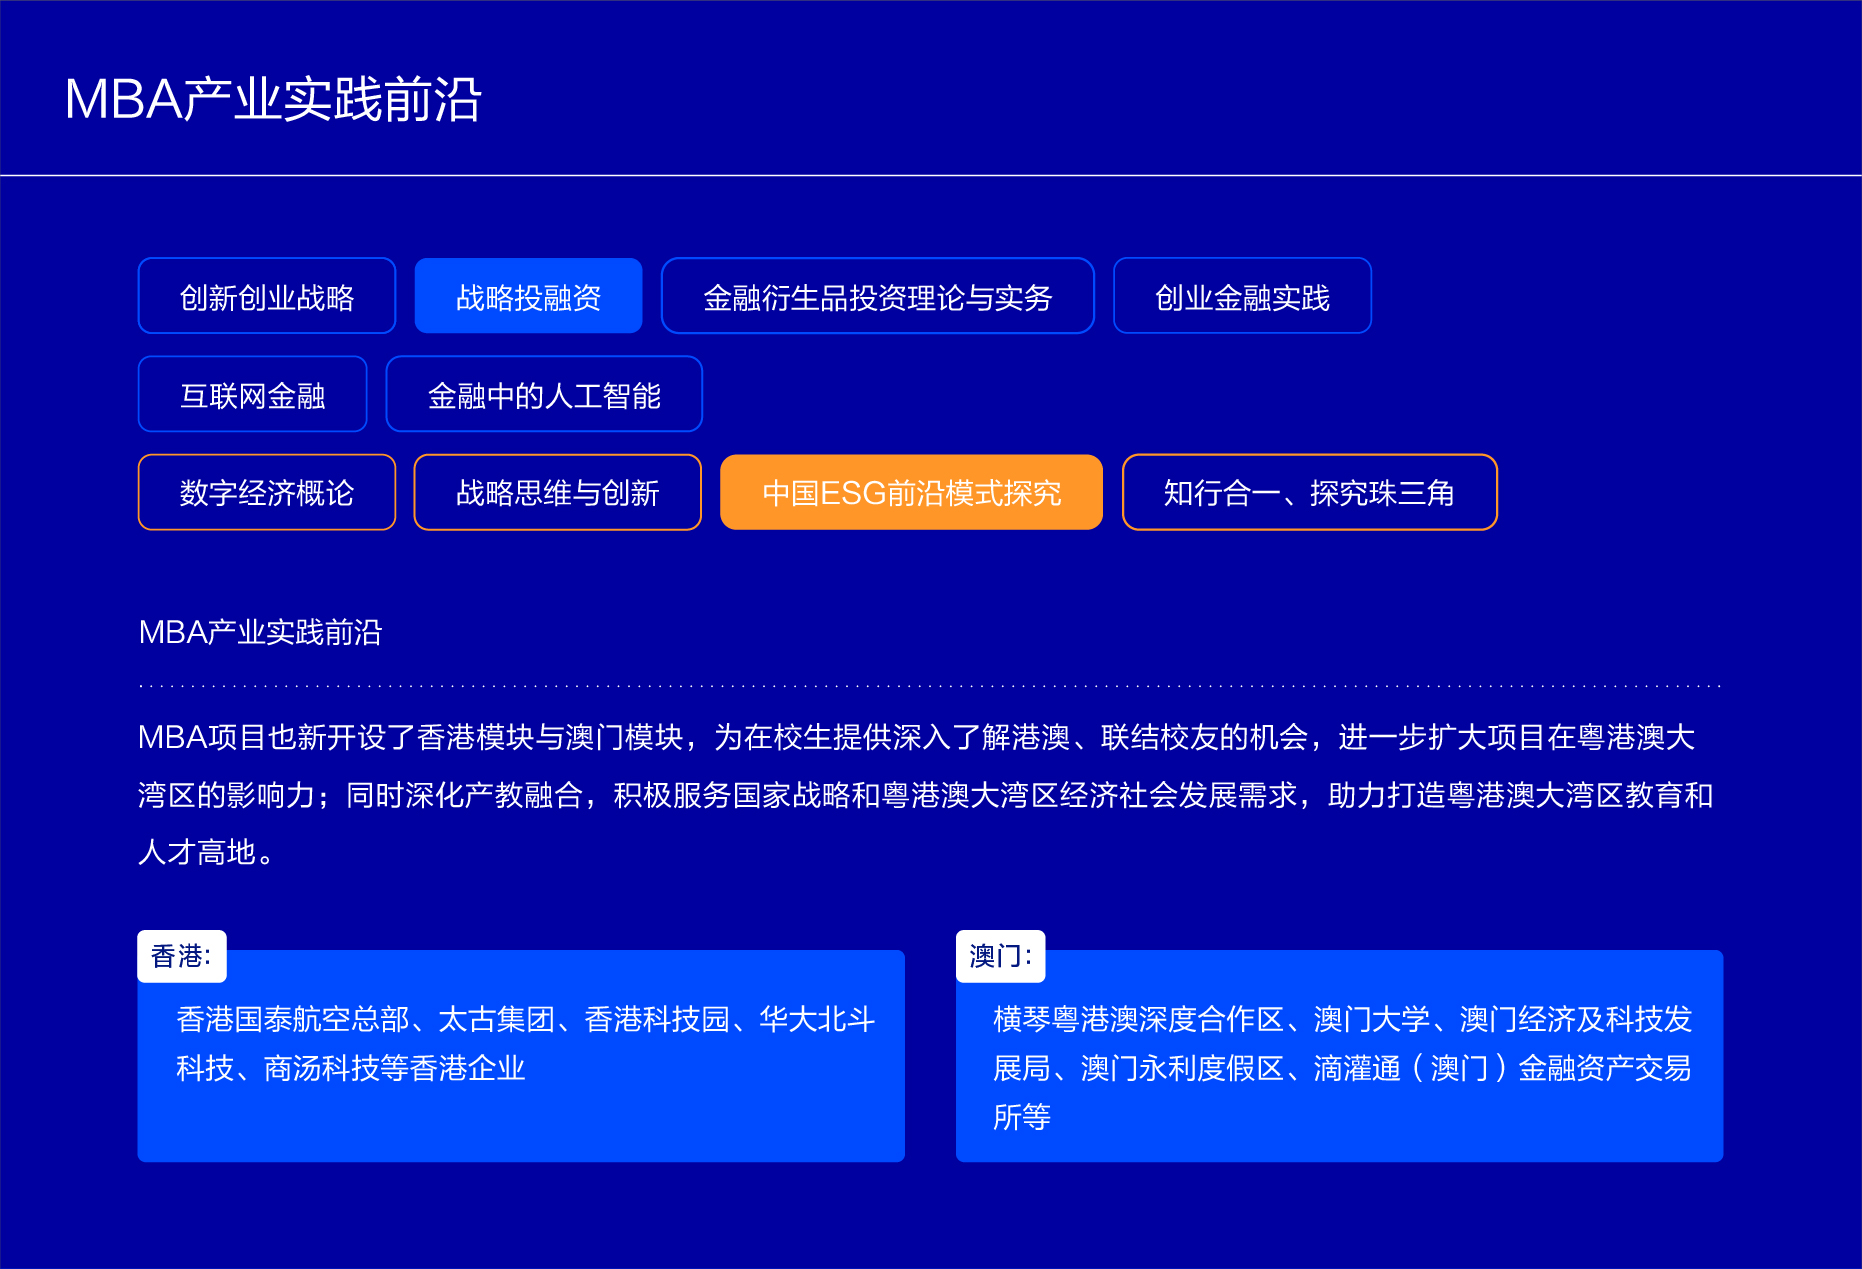The image size is (1862, 1269).
Task: Open the 金融衍生品投资理论与实务 tab
Action: click(877, 297)
